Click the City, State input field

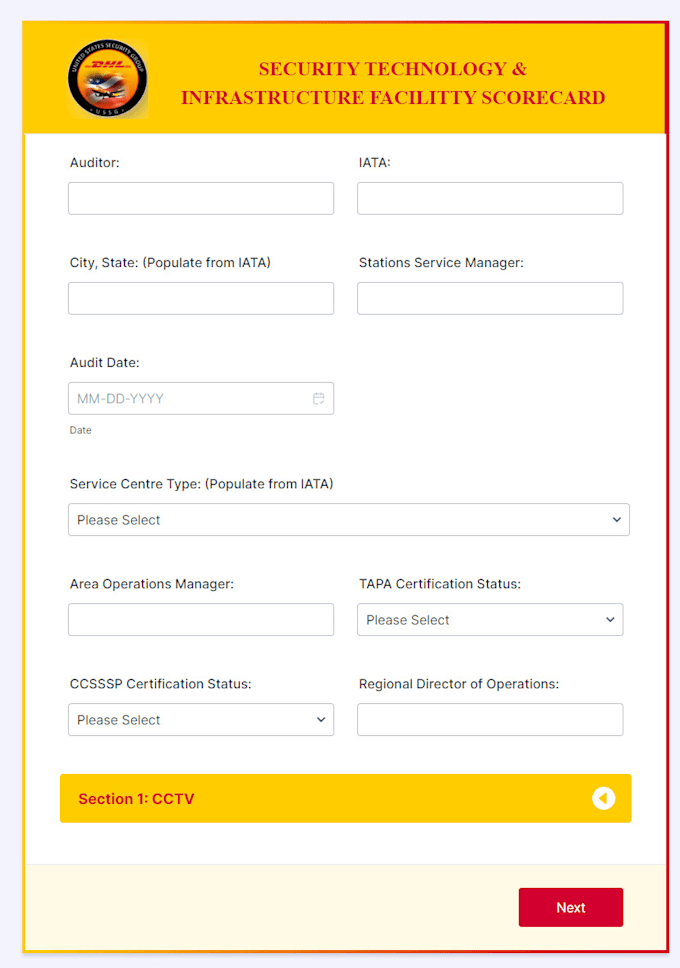coord(200,298)
